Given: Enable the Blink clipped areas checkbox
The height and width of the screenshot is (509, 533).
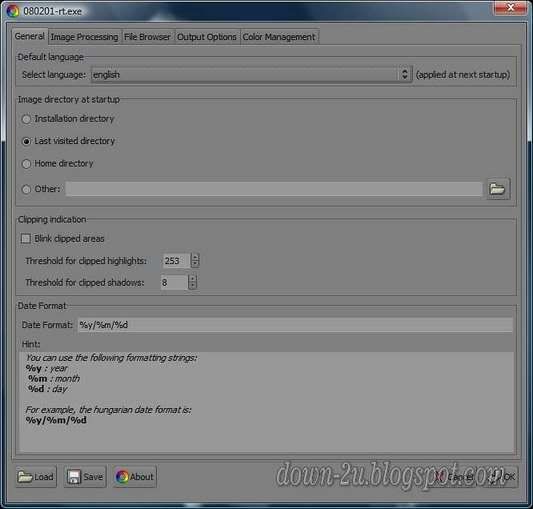Looking at the screenshot, I should [26, 239].
